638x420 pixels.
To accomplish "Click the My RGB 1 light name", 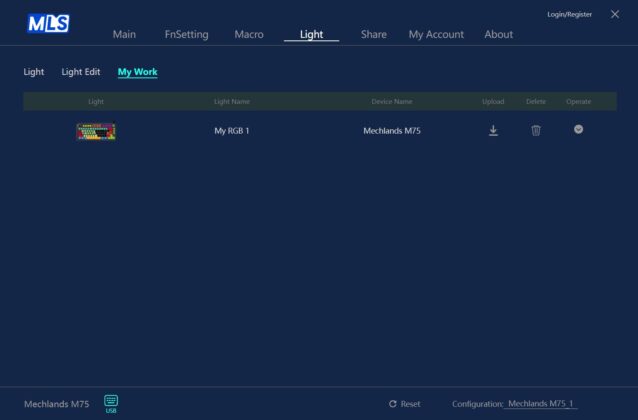I will coord(232,131).
